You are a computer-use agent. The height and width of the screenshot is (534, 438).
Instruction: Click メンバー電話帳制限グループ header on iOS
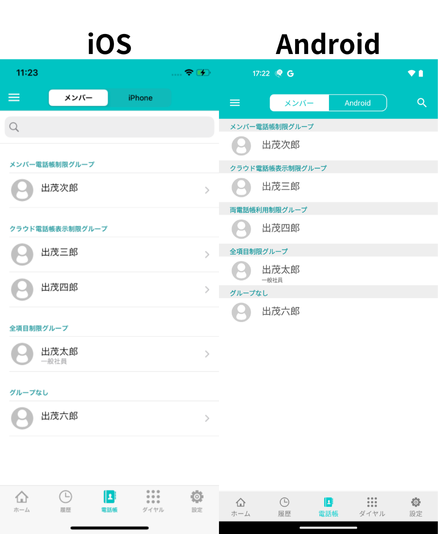(x=52, y=164)
